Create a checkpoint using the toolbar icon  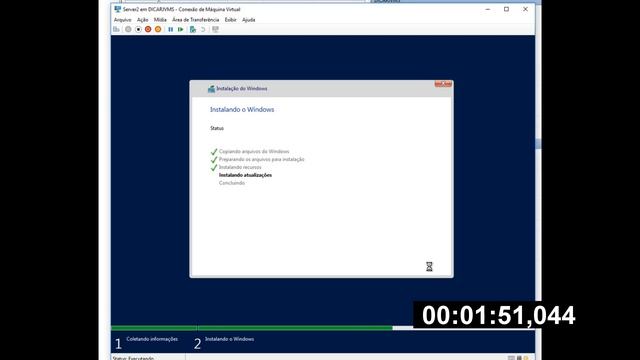point(193,29)
